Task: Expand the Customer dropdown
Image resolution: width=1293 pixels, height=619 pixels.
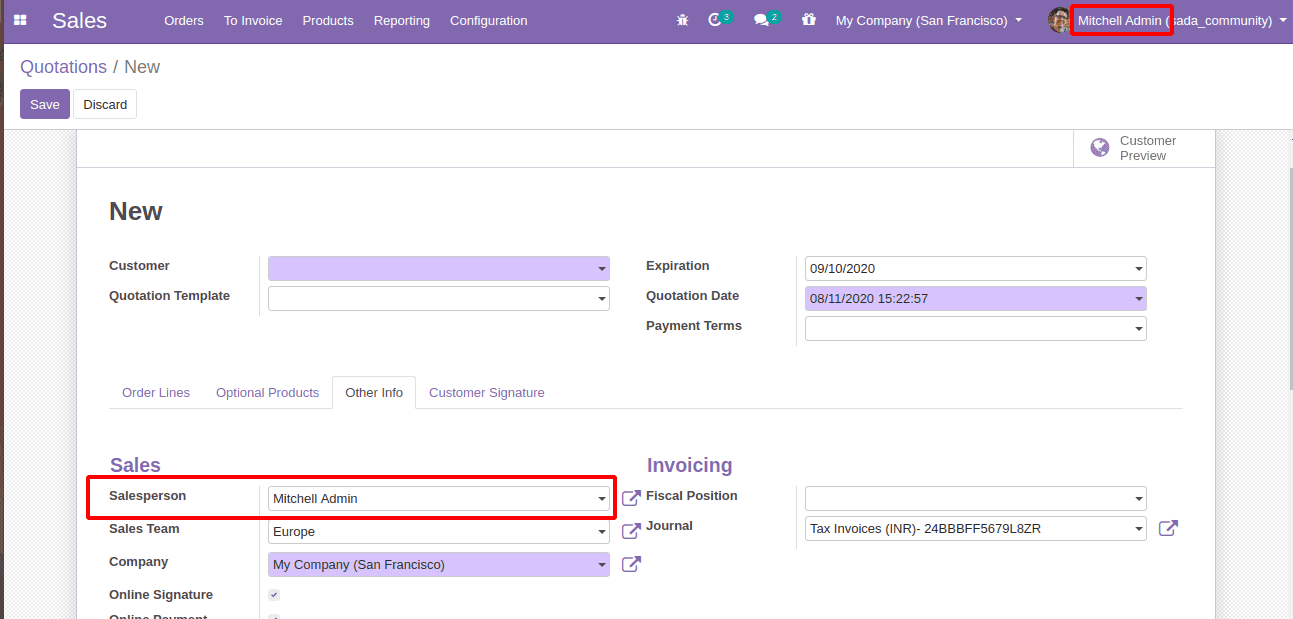Action: [x=602, y=269]
